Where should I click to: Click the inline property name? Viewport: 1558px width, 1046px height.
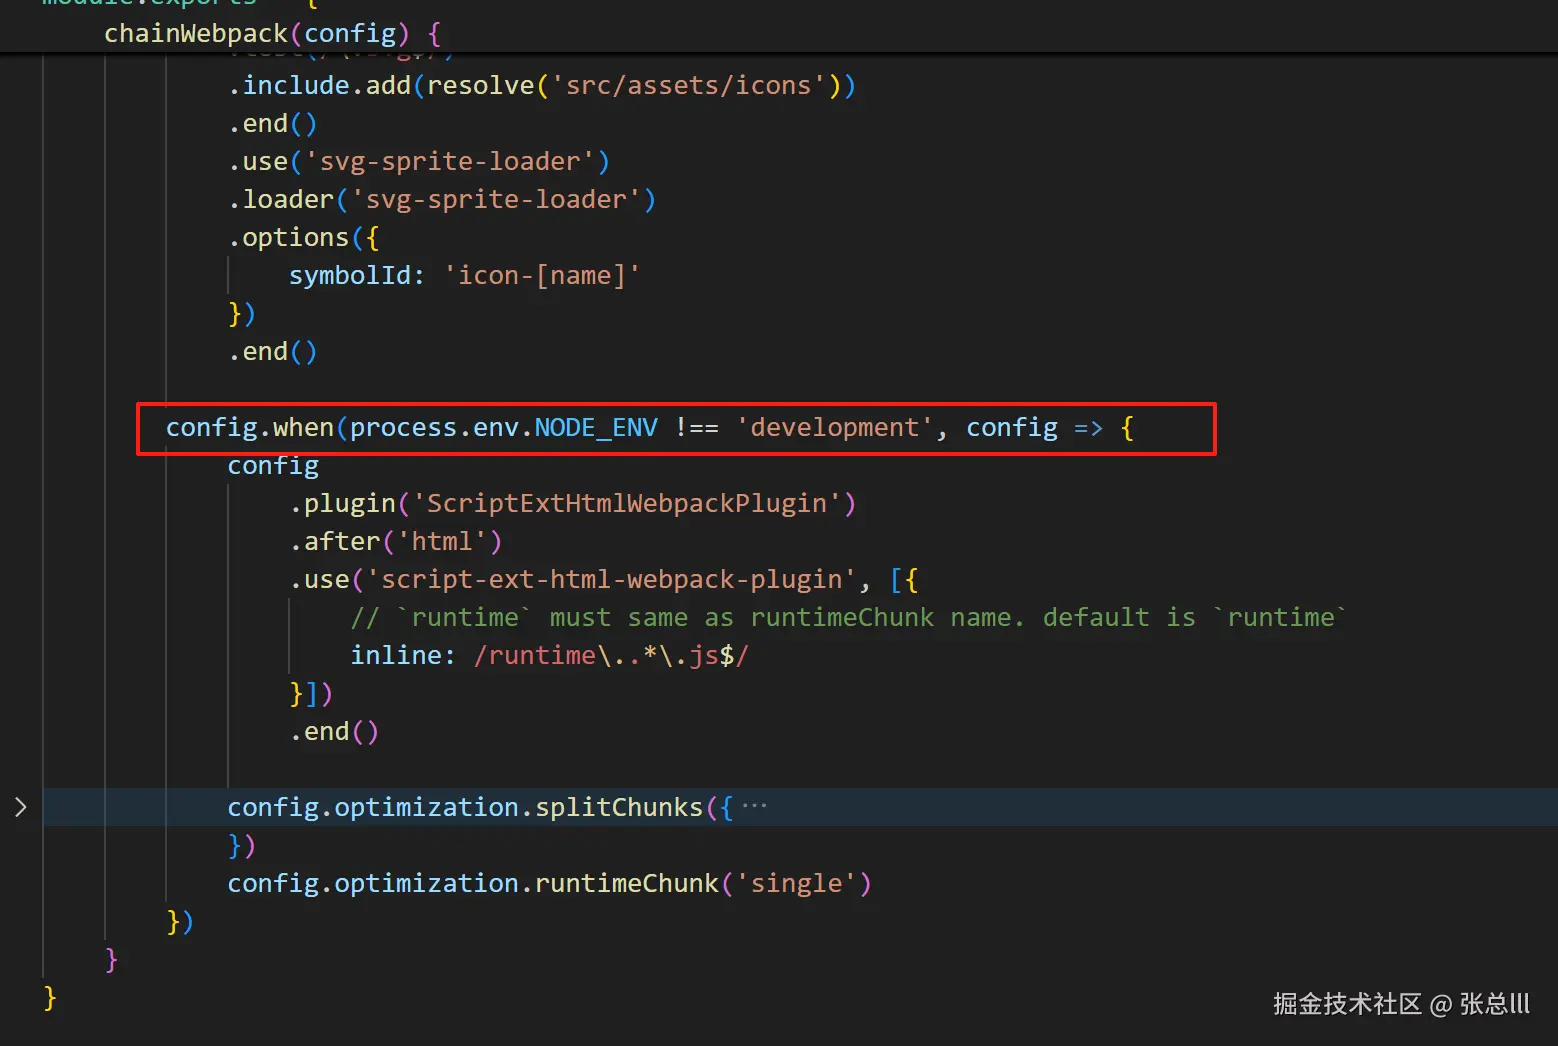[396, 655]
